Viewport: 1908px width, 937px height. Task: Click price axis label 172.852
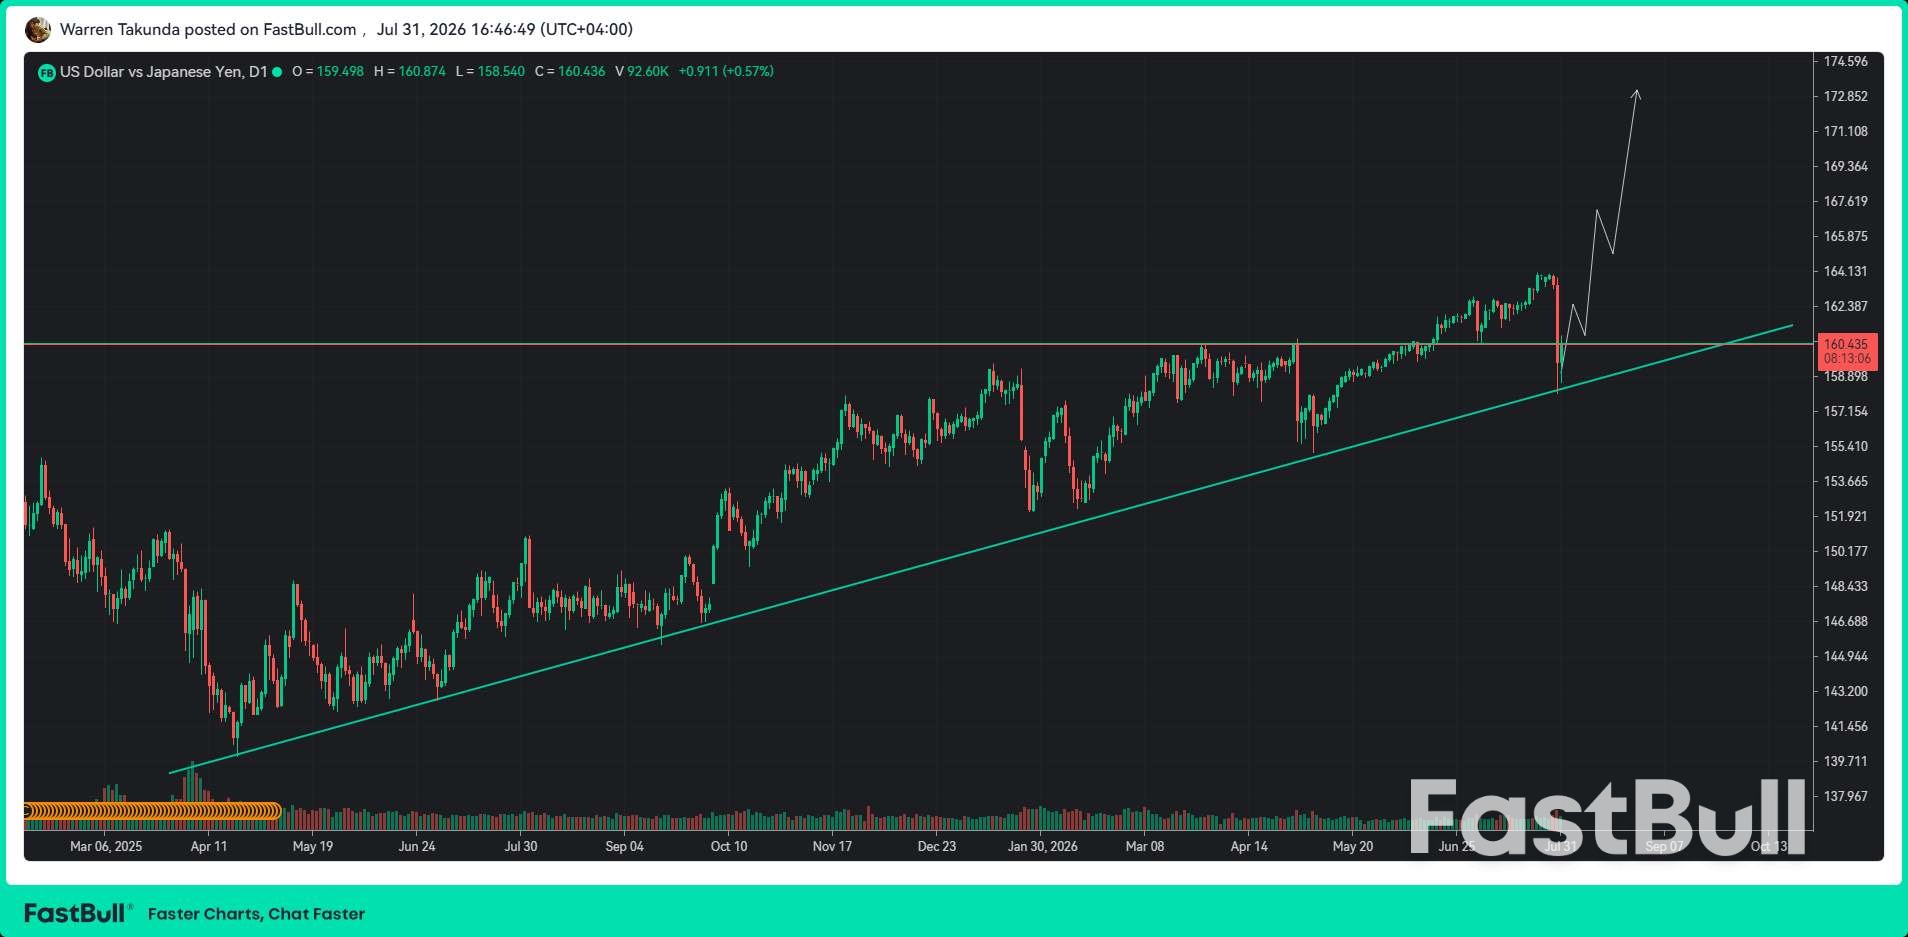1845,97
